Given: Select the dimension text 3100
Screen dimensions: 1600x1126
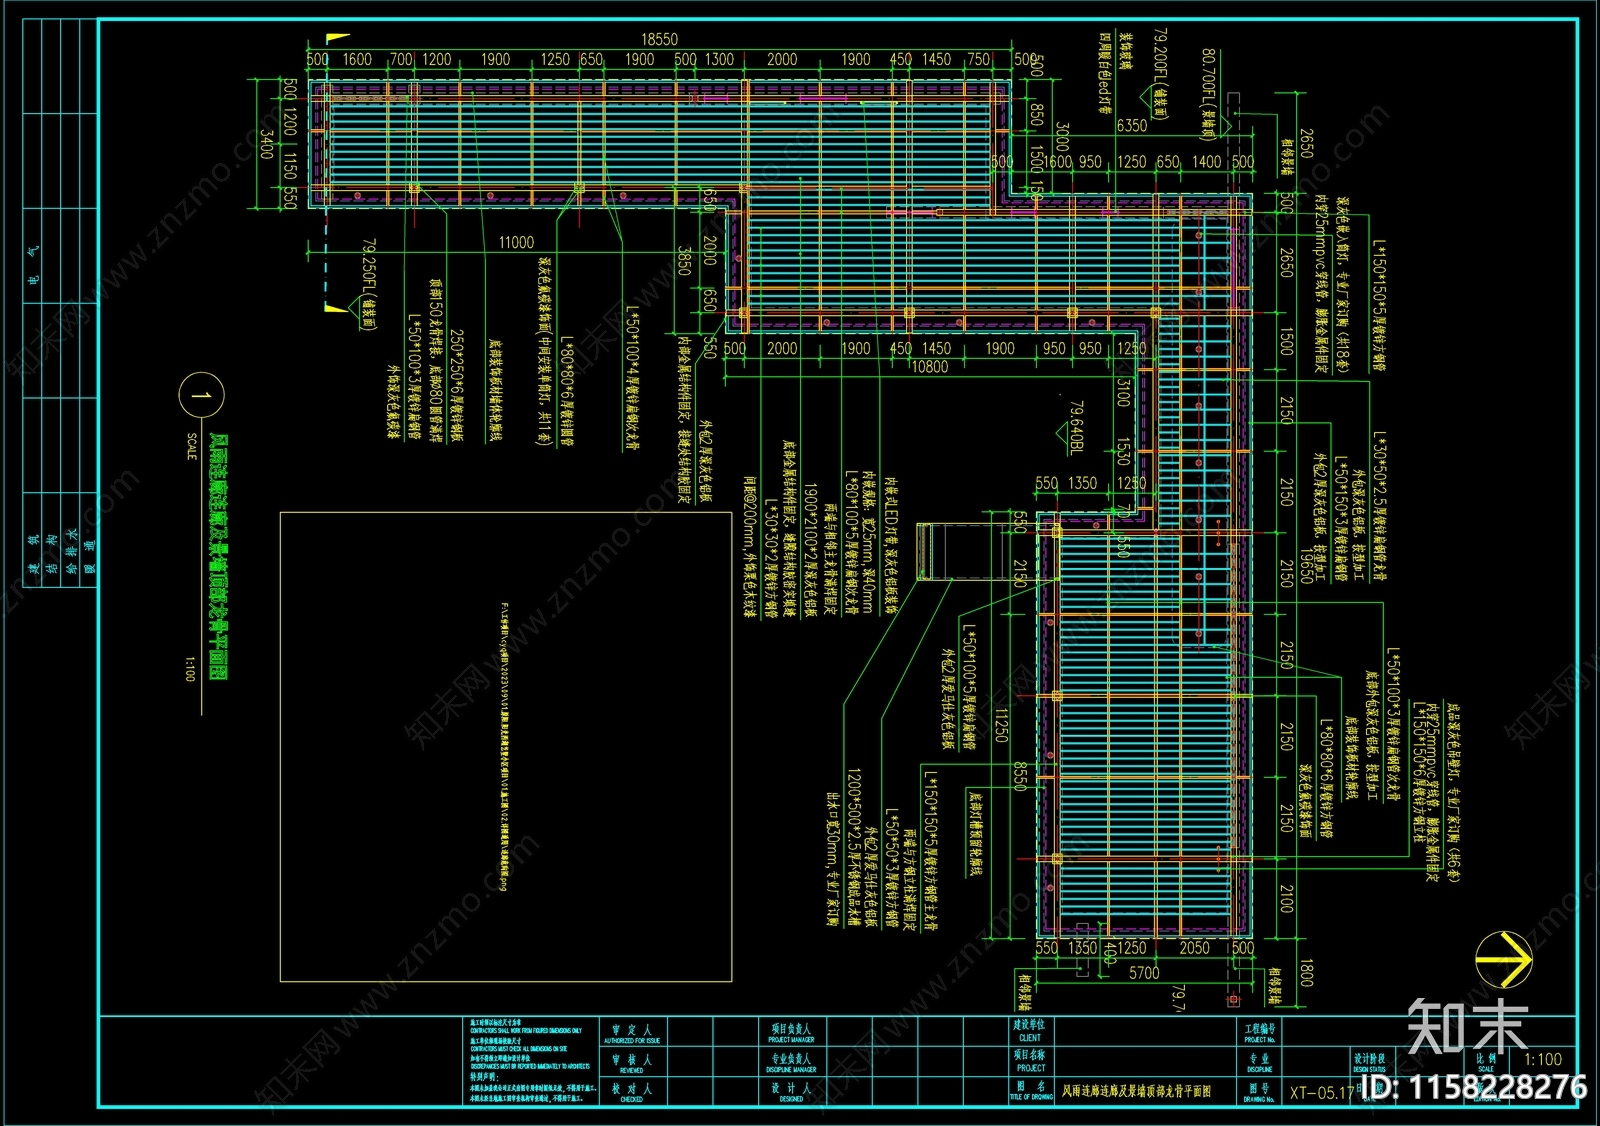Looking at the screenshot, I should 1123,393.
